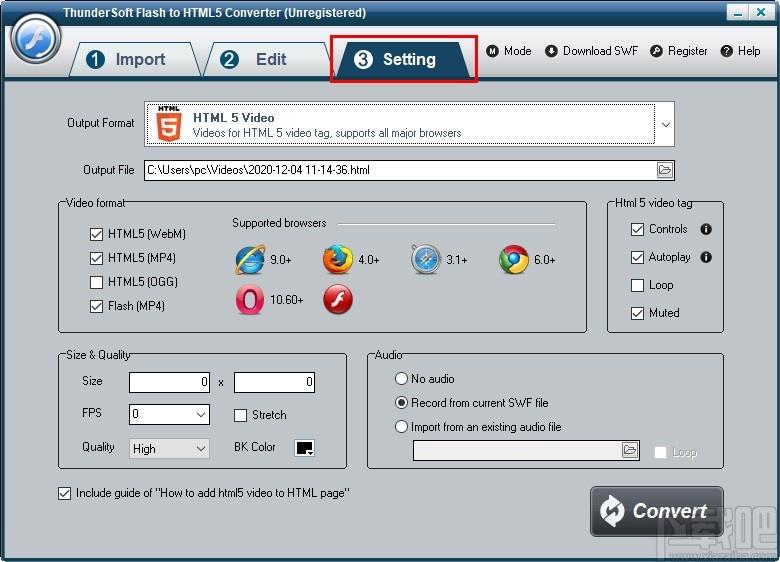
Task: Minimize the converter window
Action: pyautogui.click(x=738, y=12)
